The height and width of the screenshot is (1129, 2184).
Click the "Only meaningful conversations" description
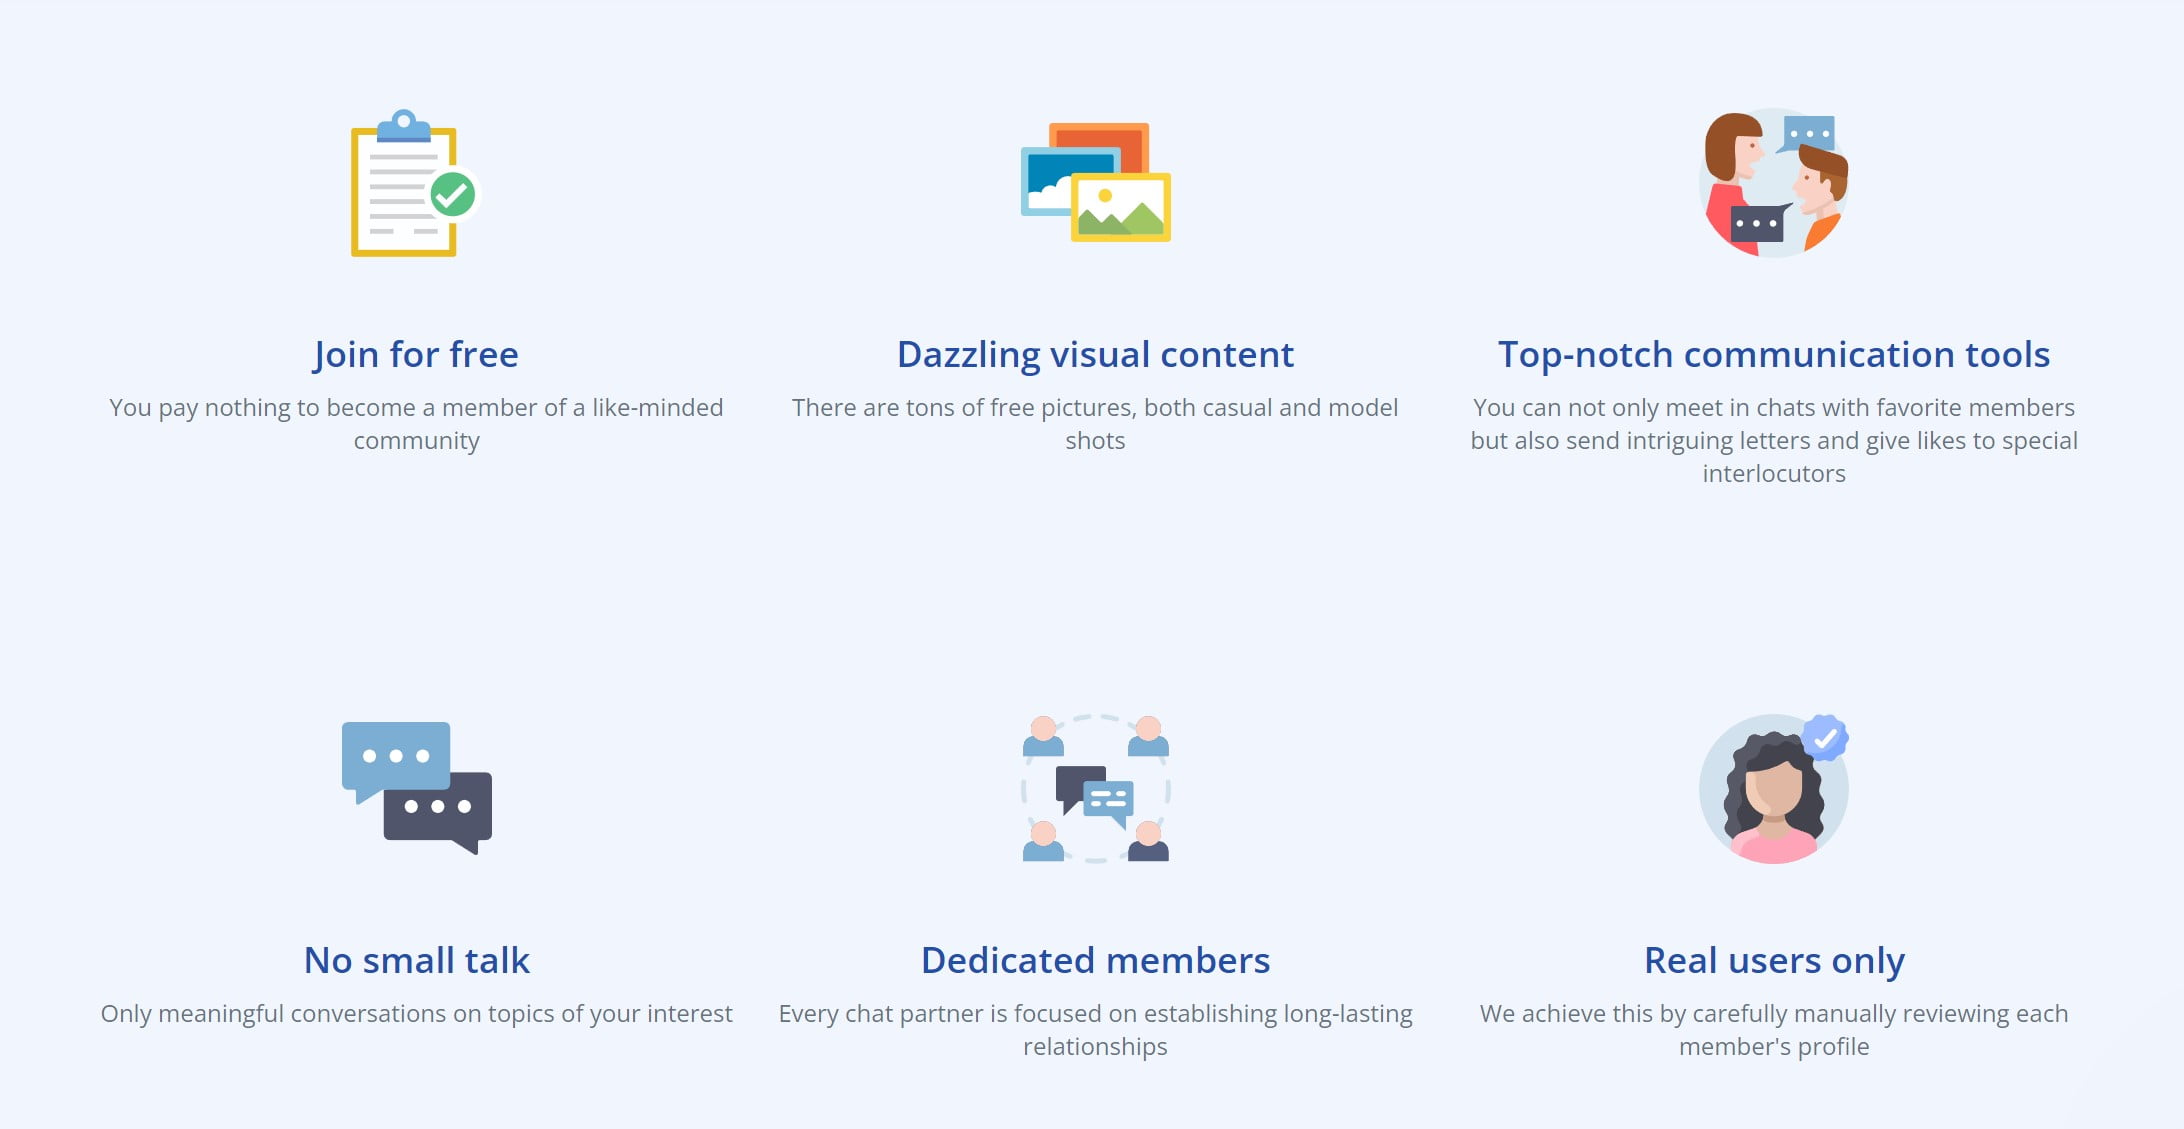coord(416,1013)
